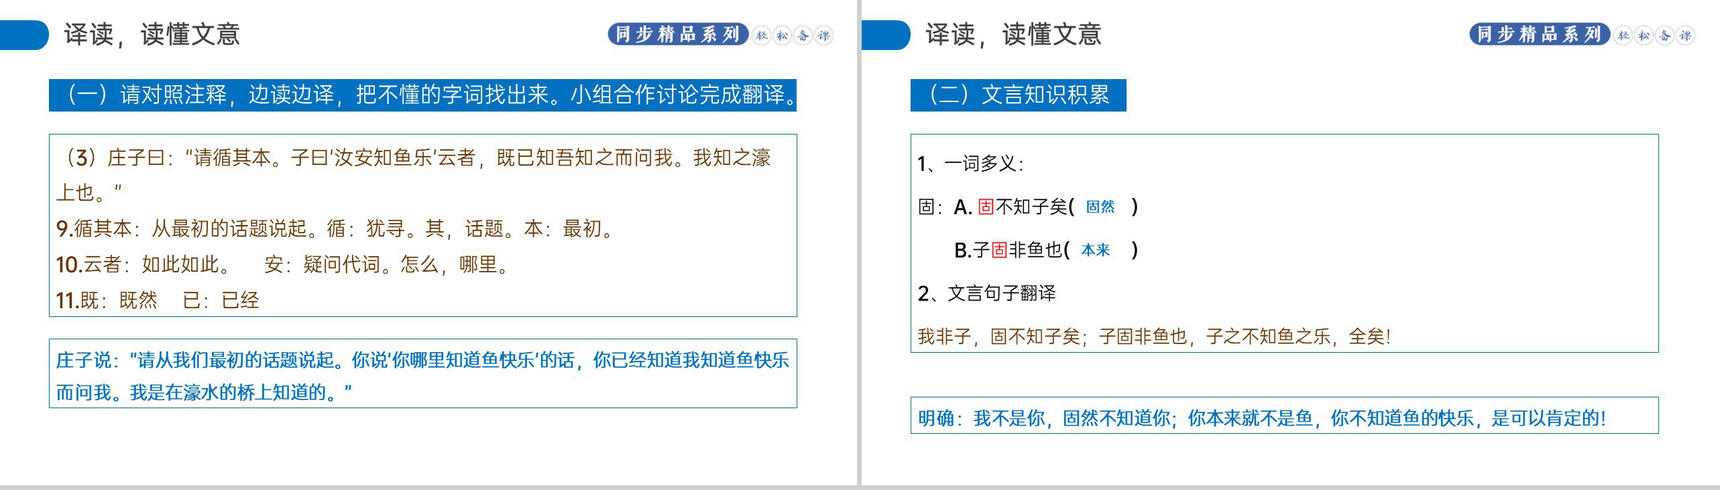This screenshot has width=1720, height=490.
Task: Select heading （一）请对照注释，边读边译
Action: 423,95
